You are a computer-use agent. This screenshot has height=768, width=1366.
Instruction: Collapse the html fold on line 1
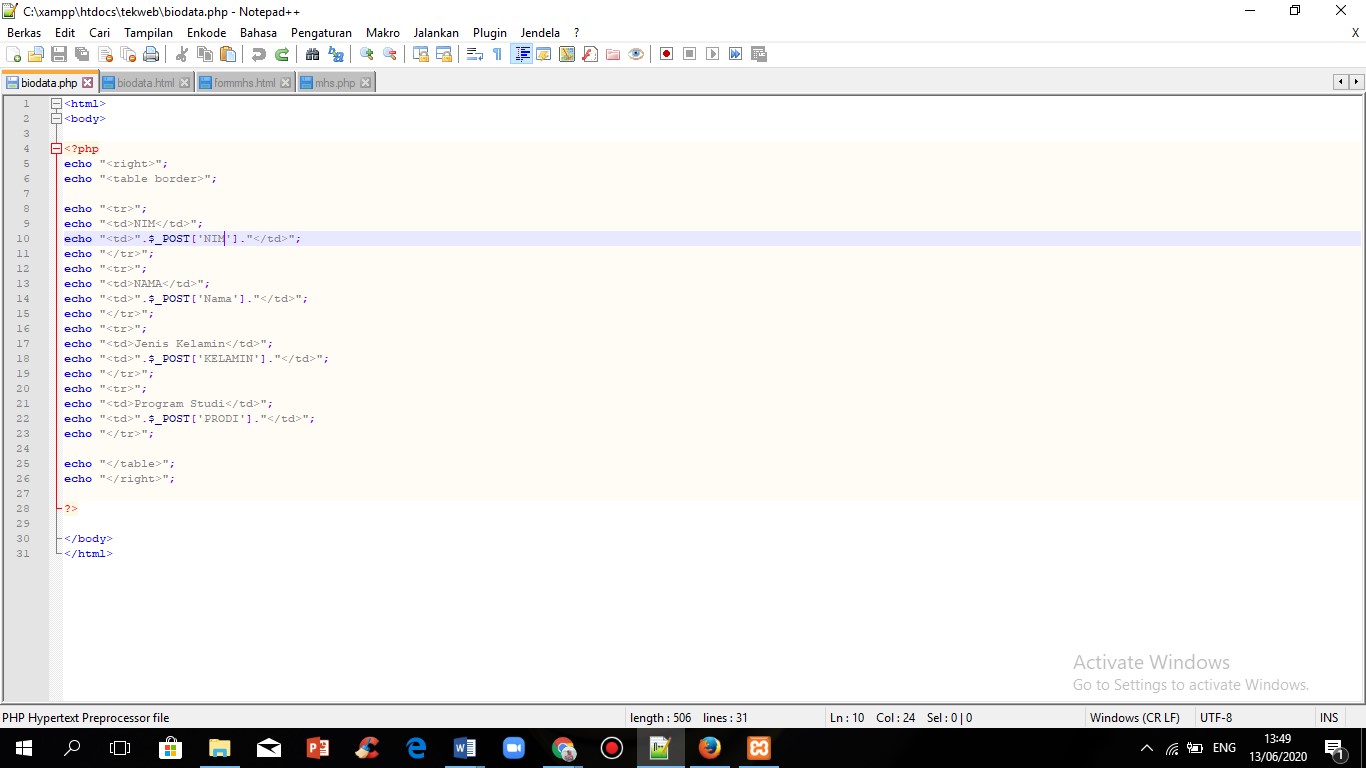[x=57, y=104]
